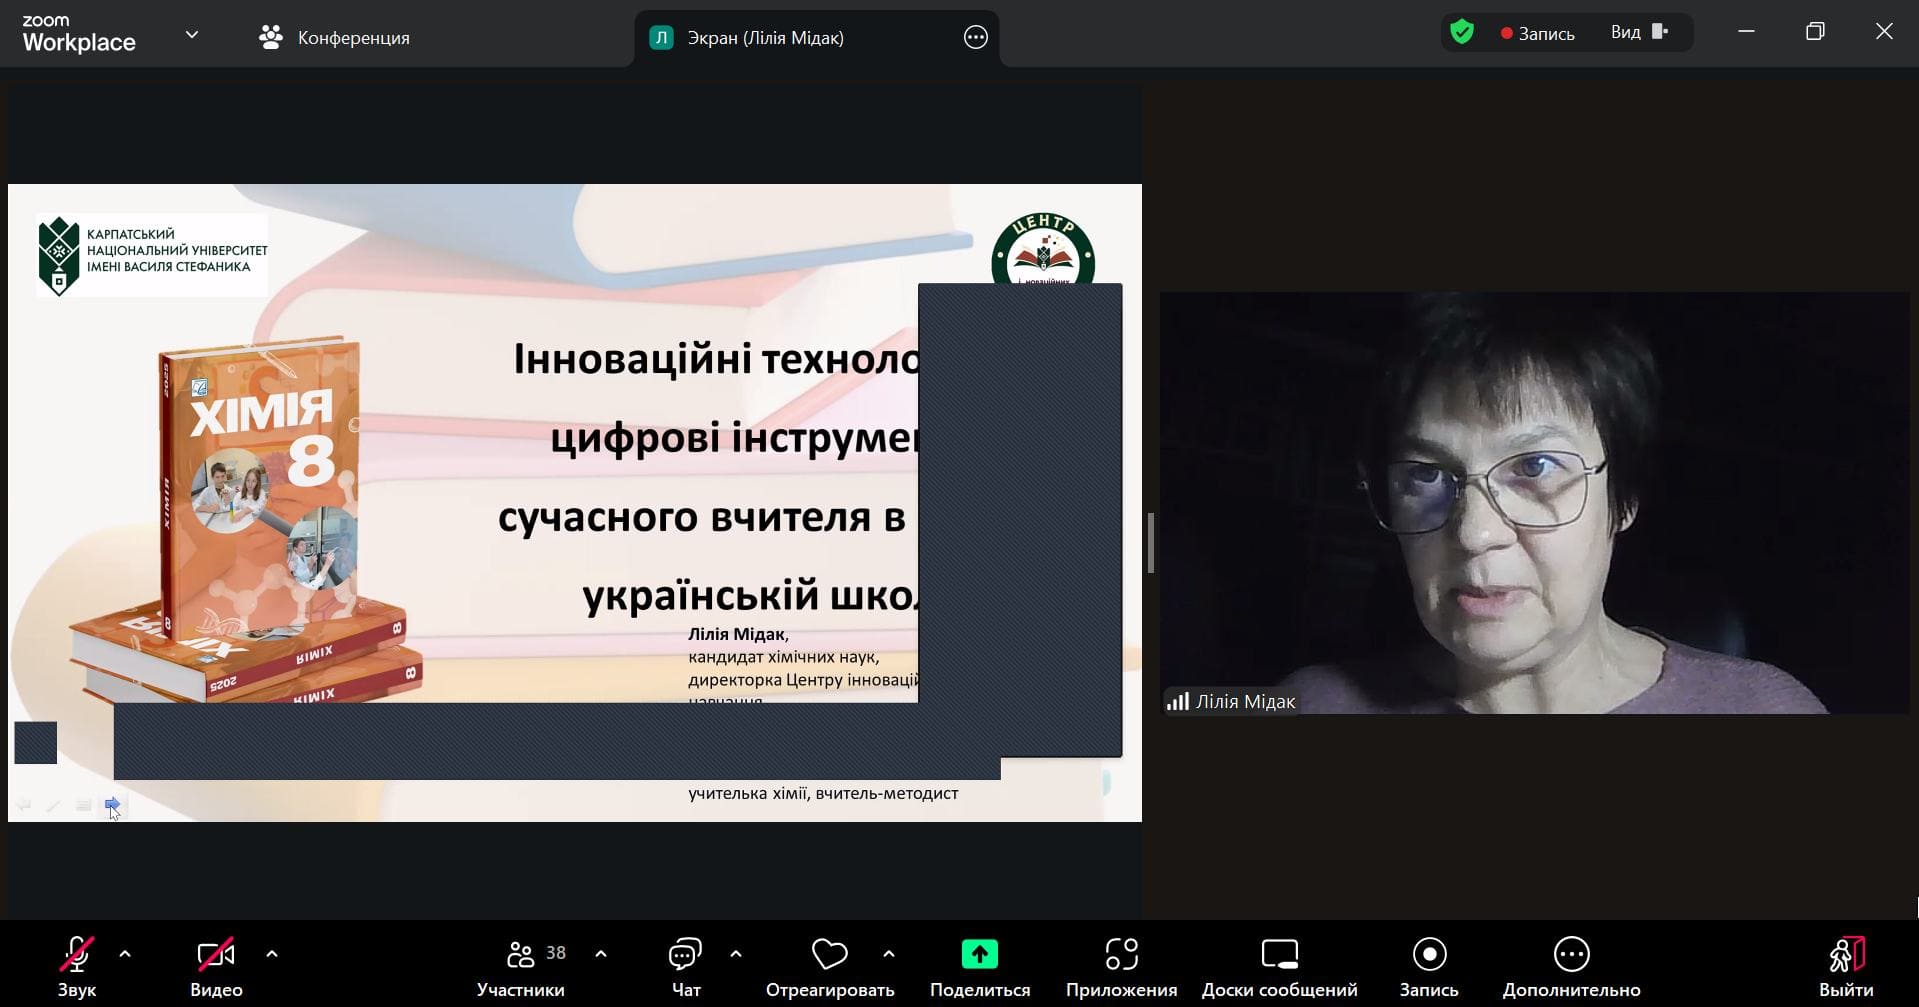The width and height of the screenshot is (1919, 1007).
Task: Click Лілія Мідак's video thumbnail
Action: [x=1534, y=502]
